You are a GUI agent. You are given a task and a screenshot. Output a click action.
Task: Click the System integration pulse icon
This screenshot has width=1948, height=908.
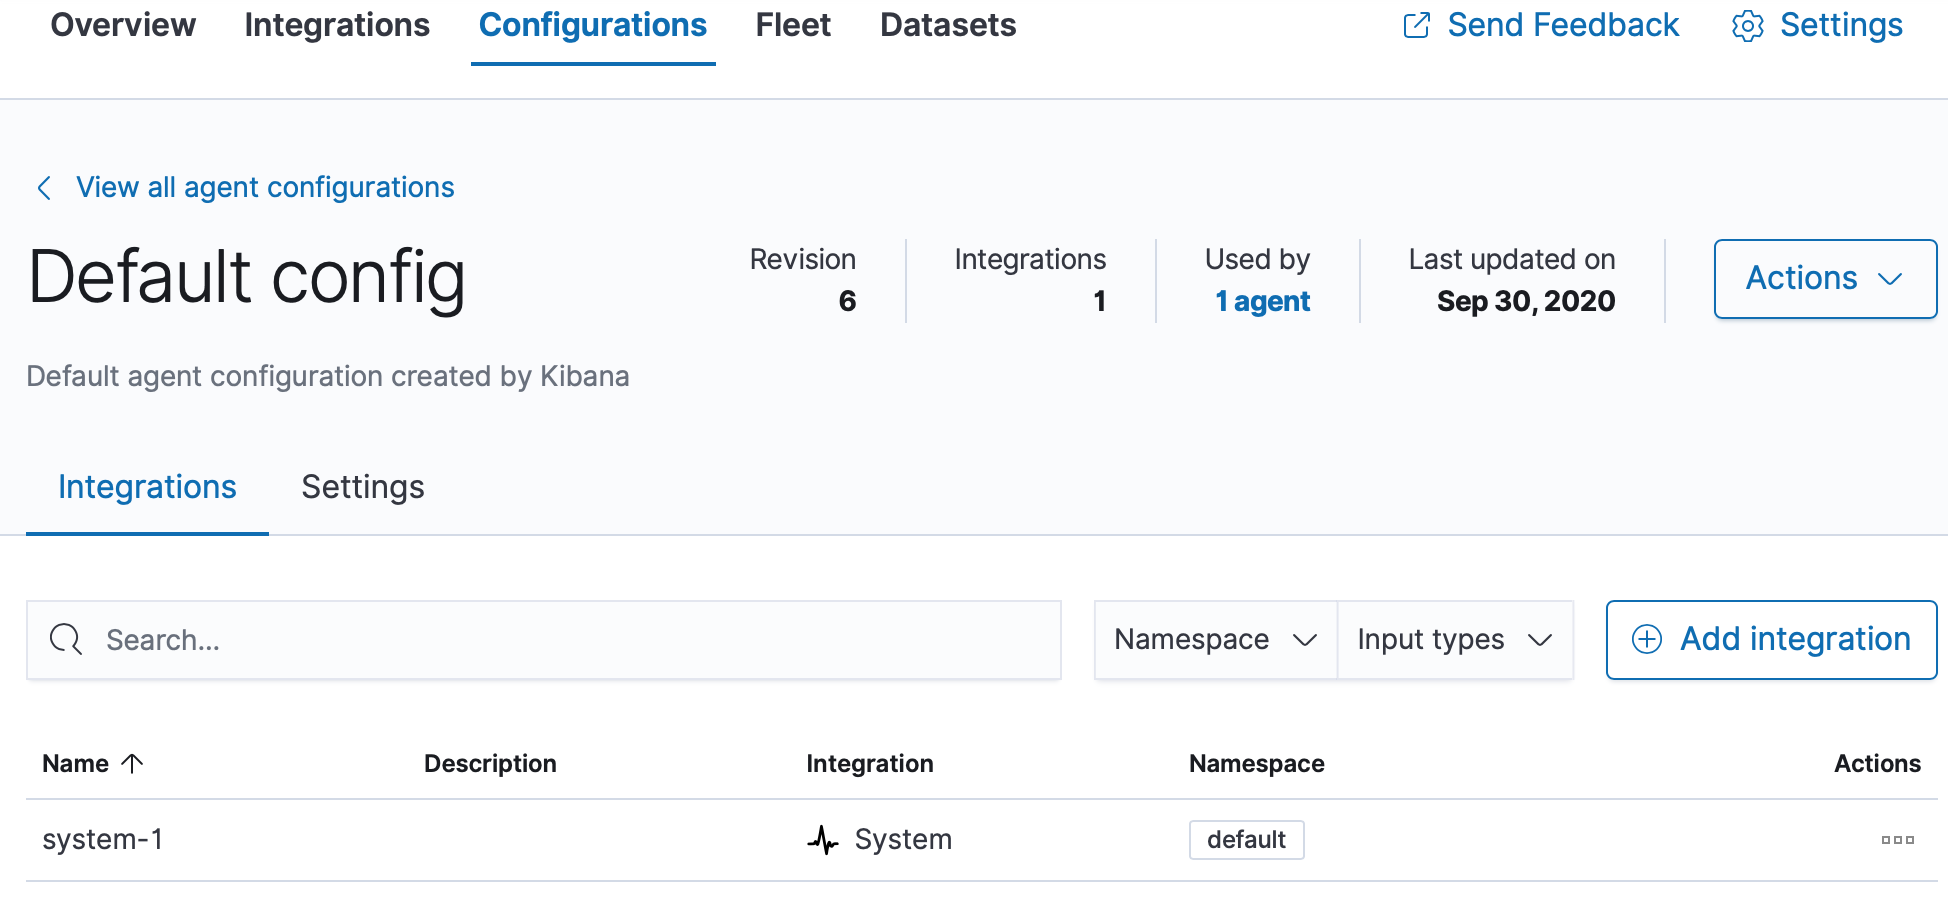(824, 840)
